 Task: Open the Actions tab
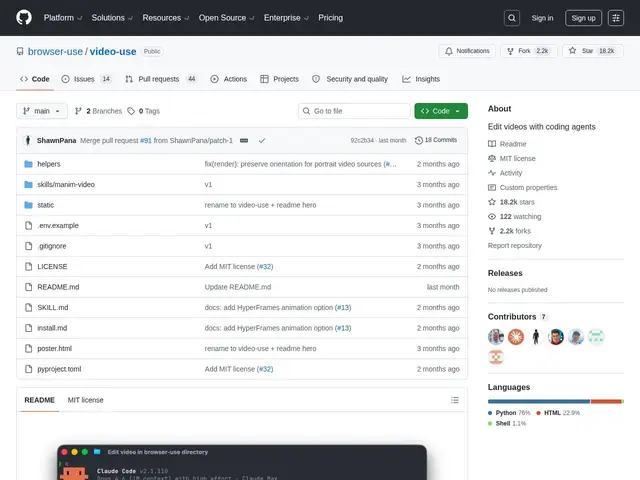click(x=229, y=79)
